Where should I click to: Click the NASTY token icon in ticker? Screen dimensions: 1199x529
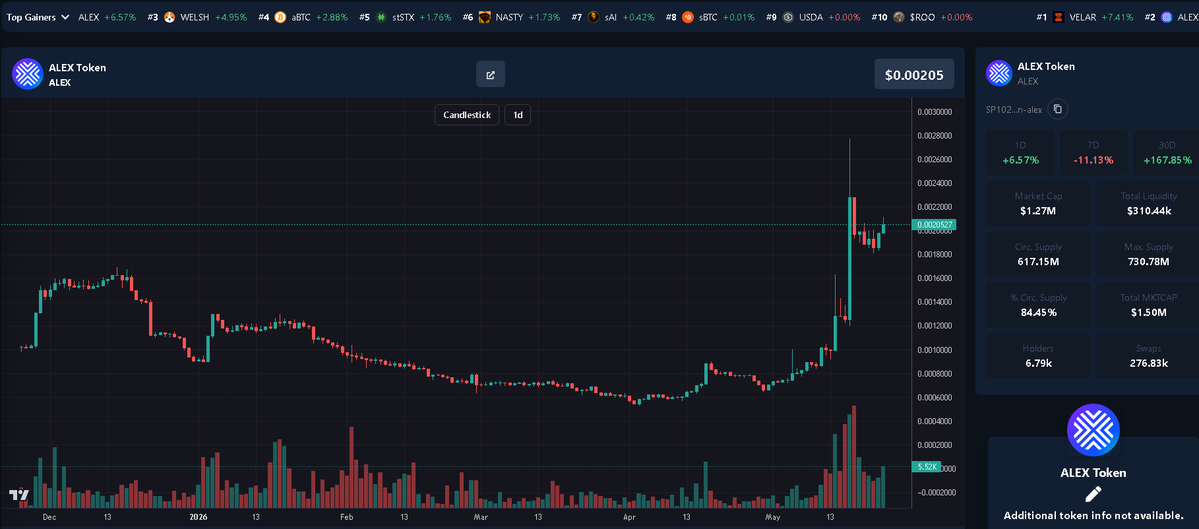pos(484,17)
